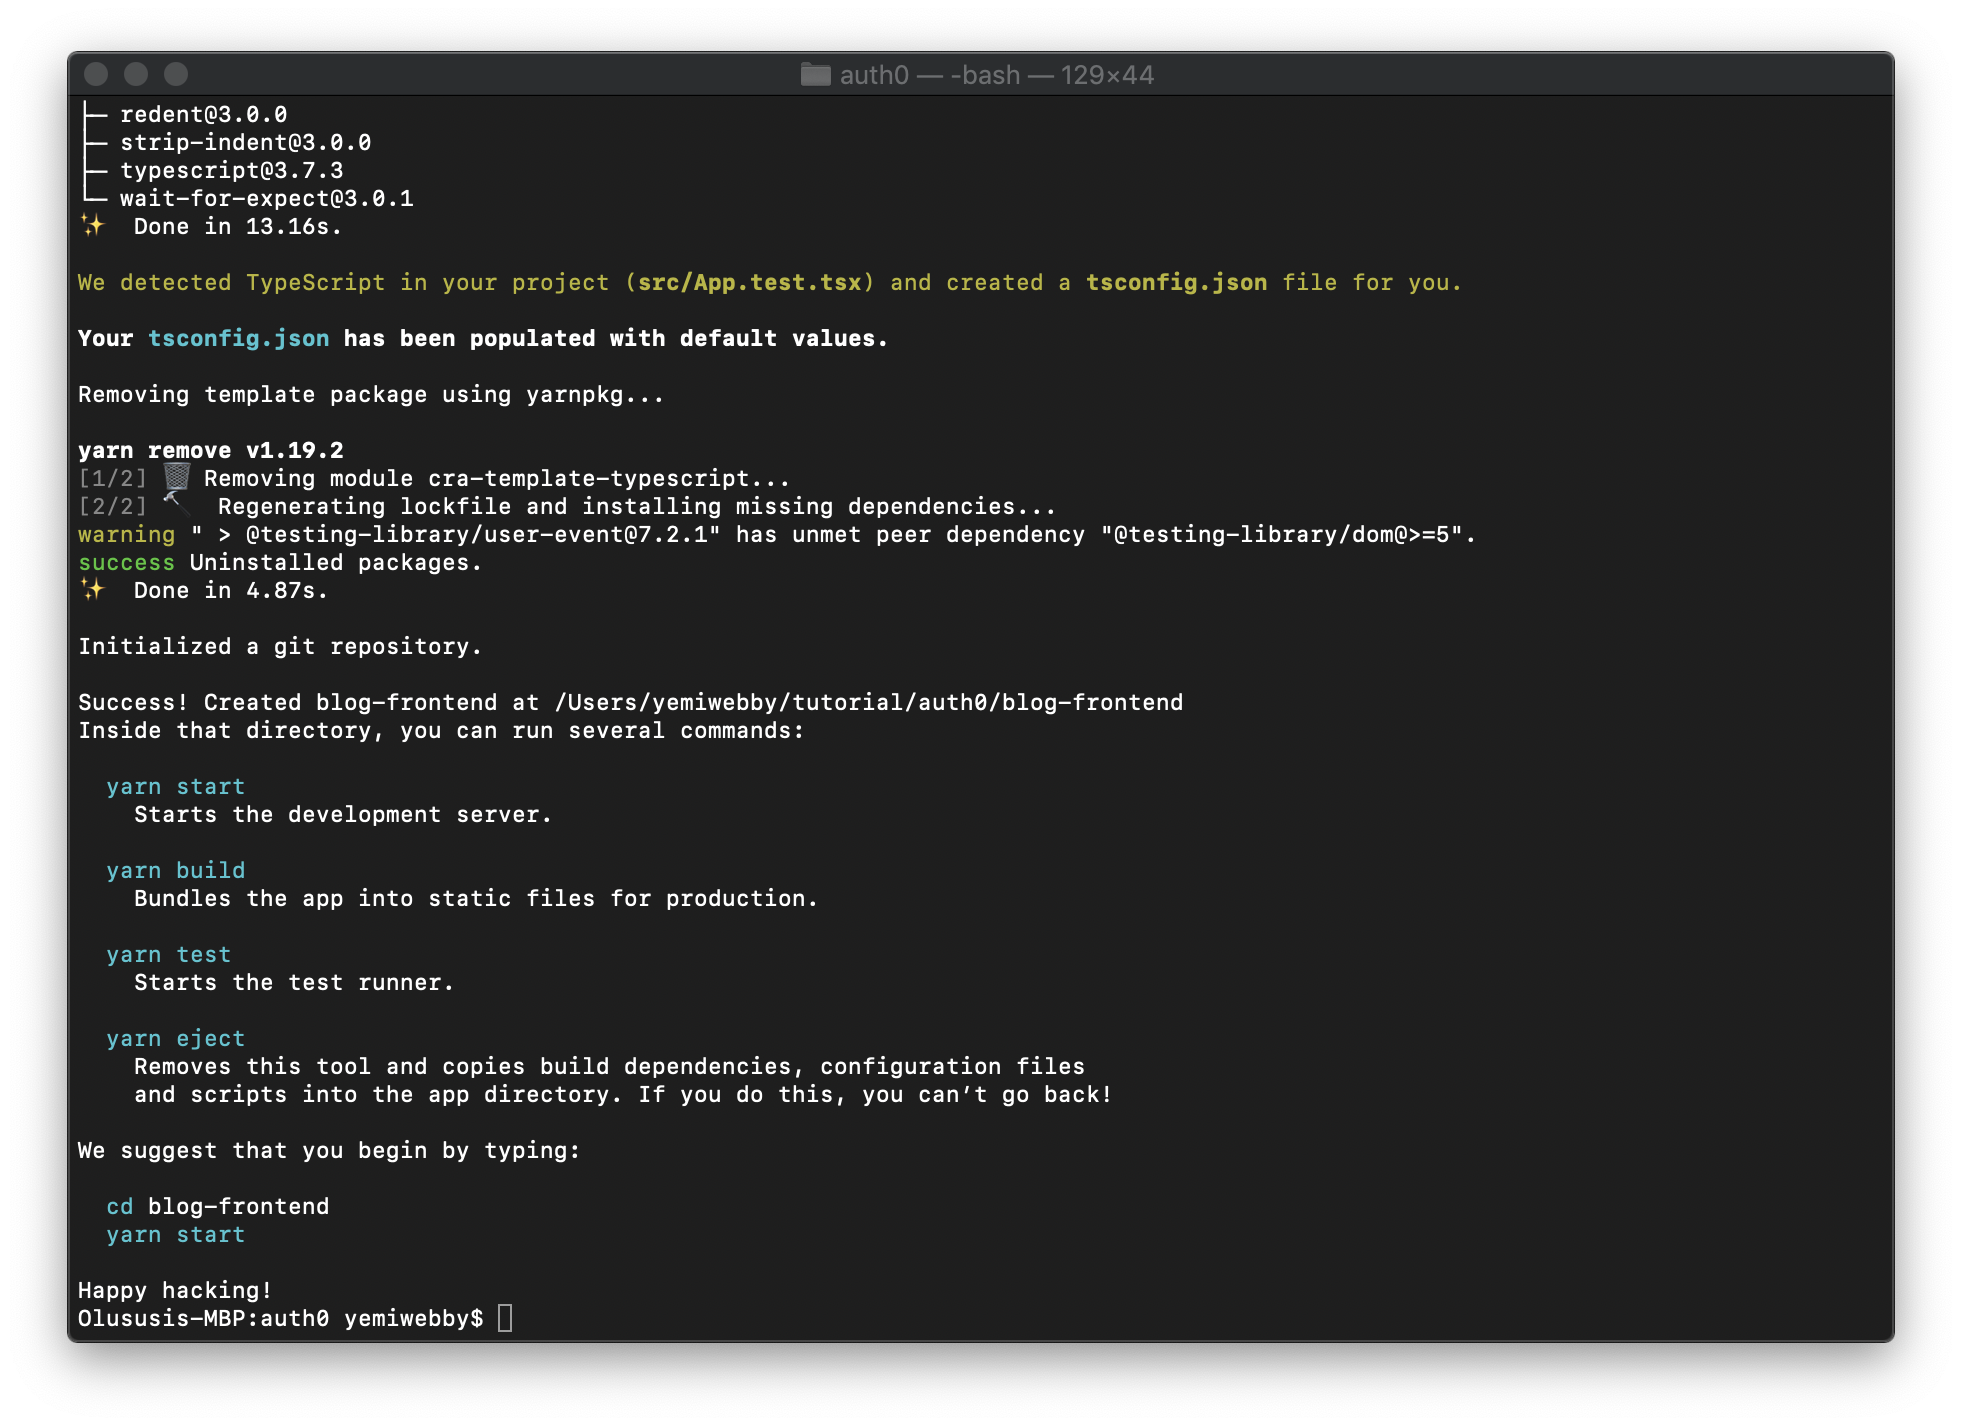
Task: Click the terminal cursor at the prompt
Action: [x=505, y=1318]
